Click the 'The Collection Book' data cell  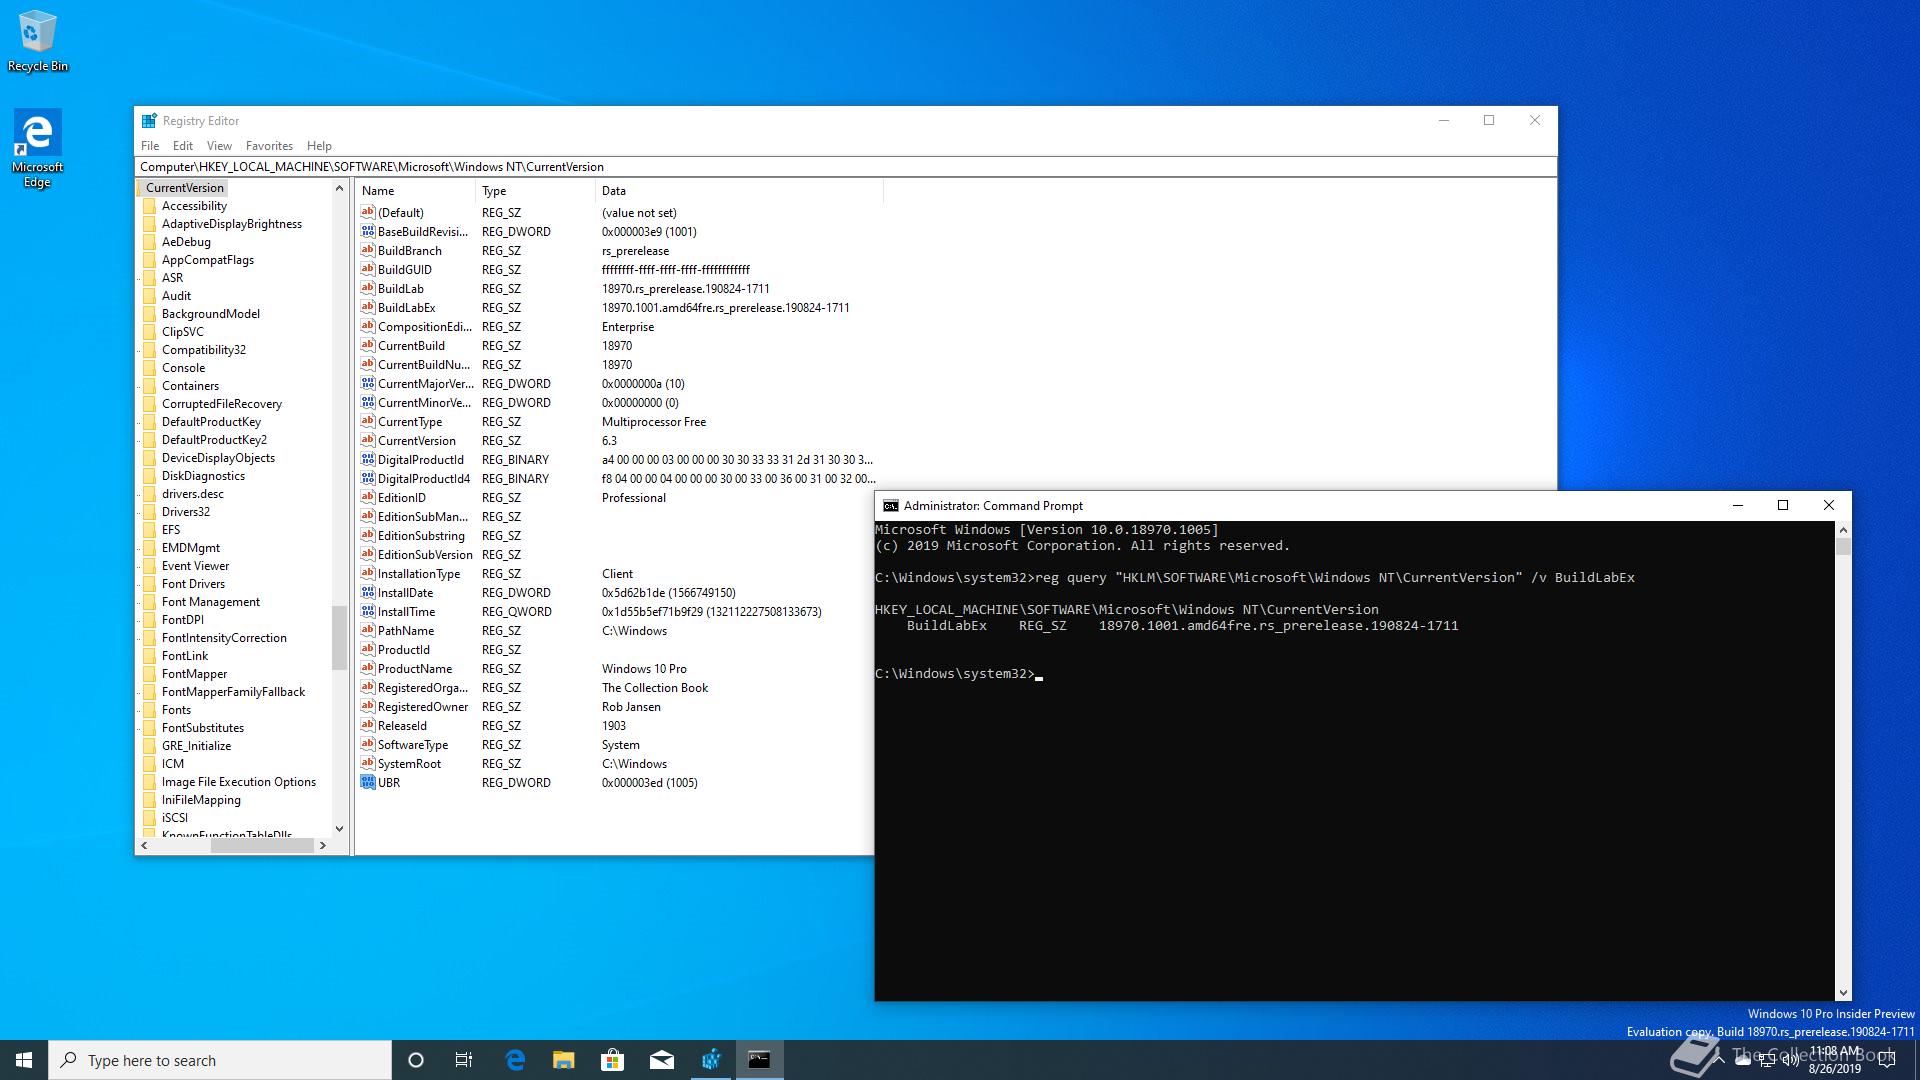[655, 688]
